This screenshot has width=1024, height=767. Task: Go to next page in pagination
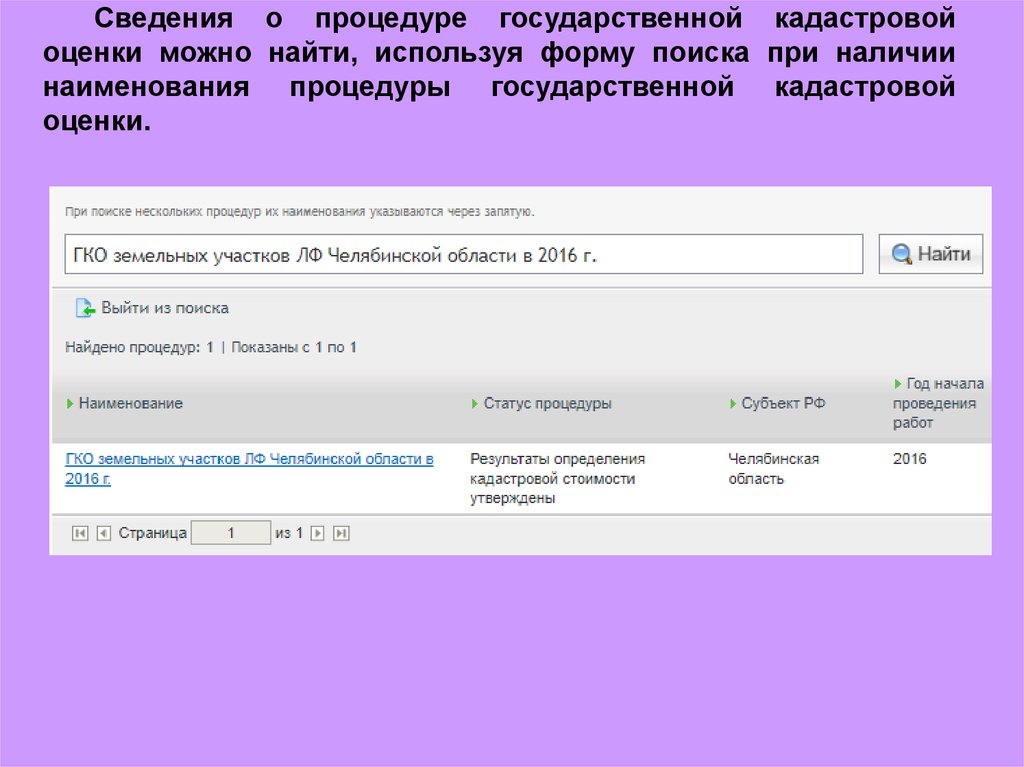tap(318, 534)
